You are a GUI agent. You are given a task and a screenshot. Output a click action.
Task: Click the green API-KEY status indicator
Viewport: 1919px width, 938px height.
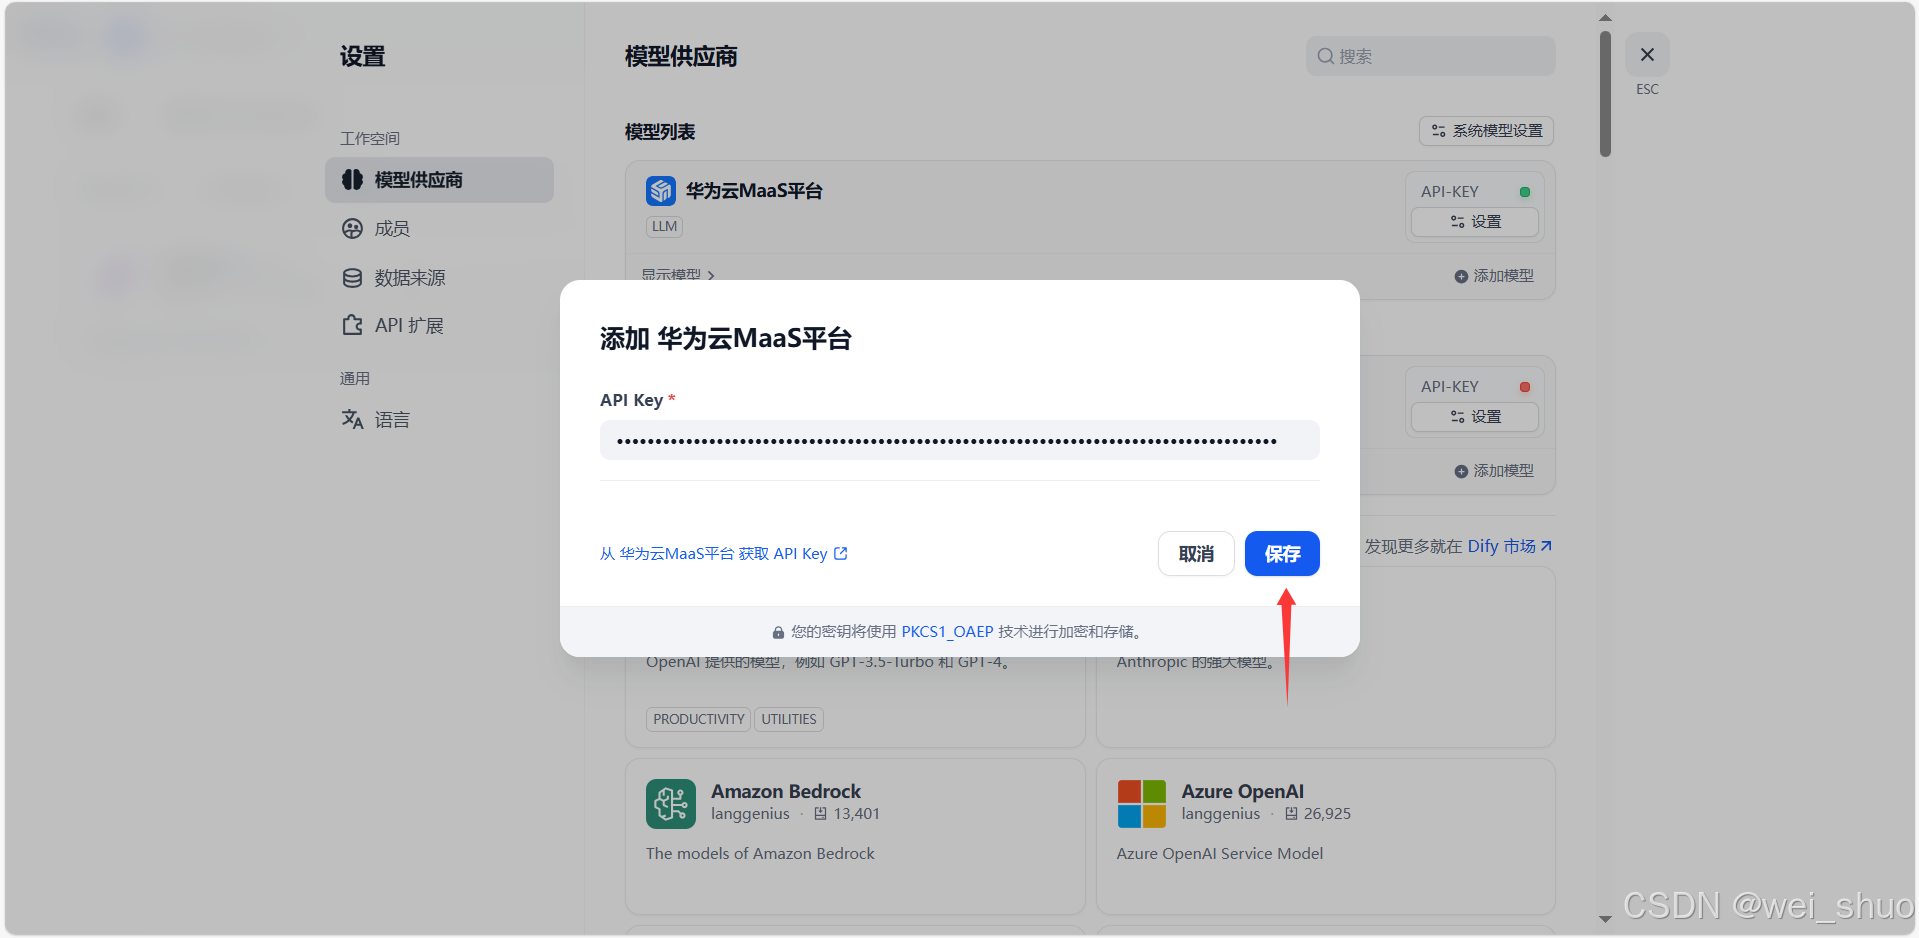(x=1525, y=190)
